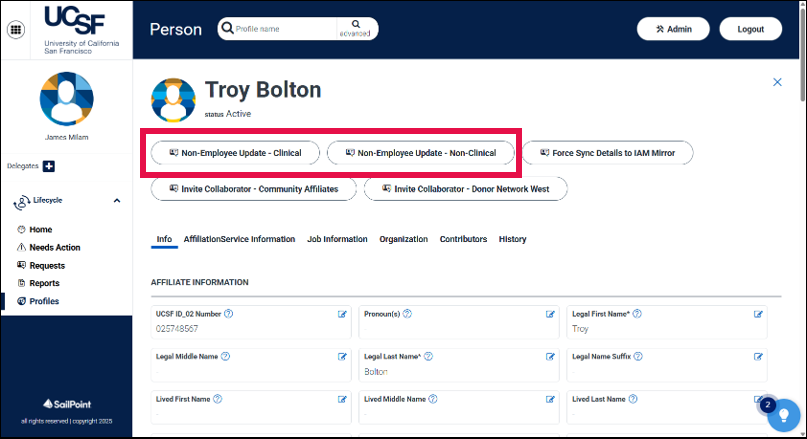Click Invite Collaborator - Community Affiliates
The width and height of the screenshot is (807, 439).
(254, 189)
